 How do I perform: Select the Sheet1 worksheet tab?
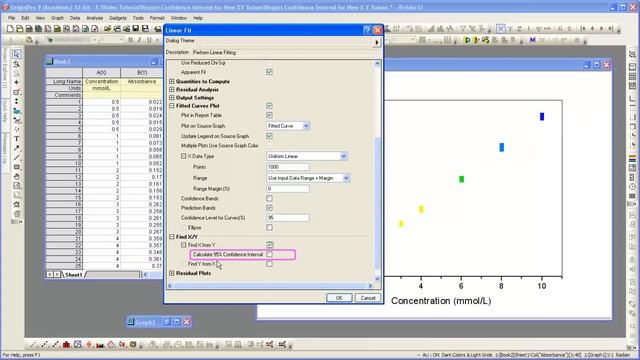click(x=73, y=275)
